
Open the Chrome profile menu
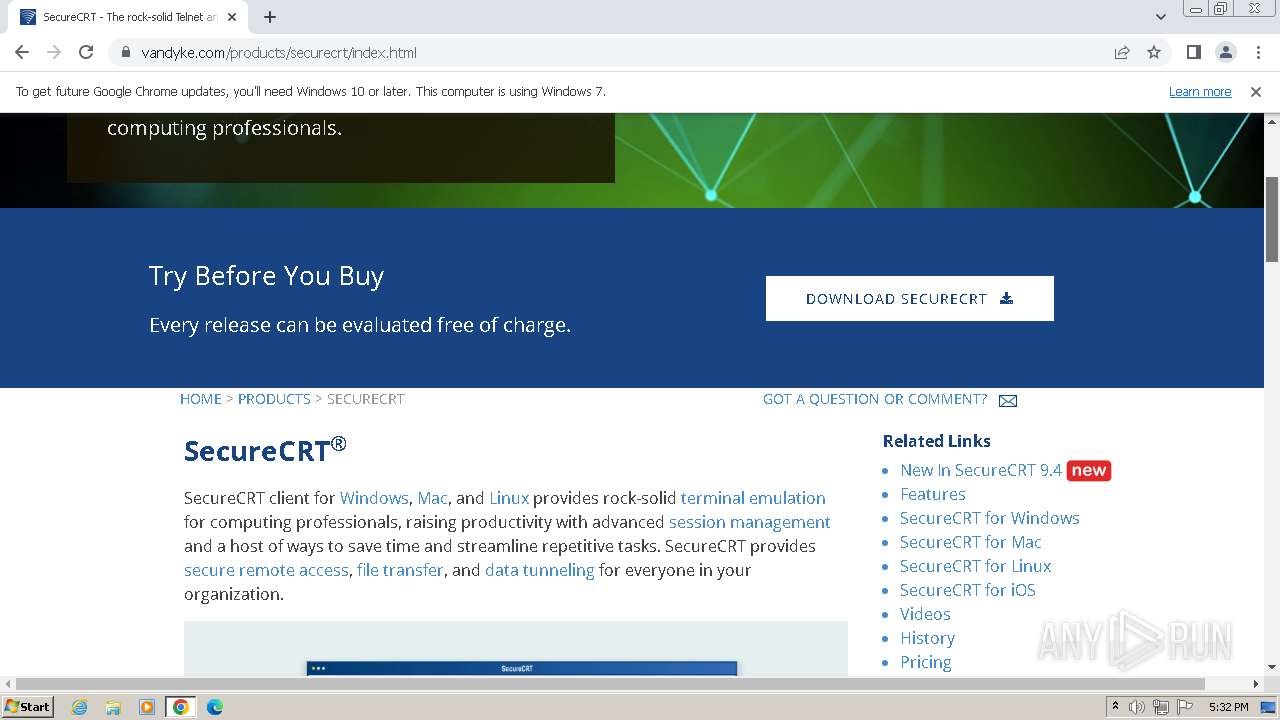click(x=1225, y=52)
